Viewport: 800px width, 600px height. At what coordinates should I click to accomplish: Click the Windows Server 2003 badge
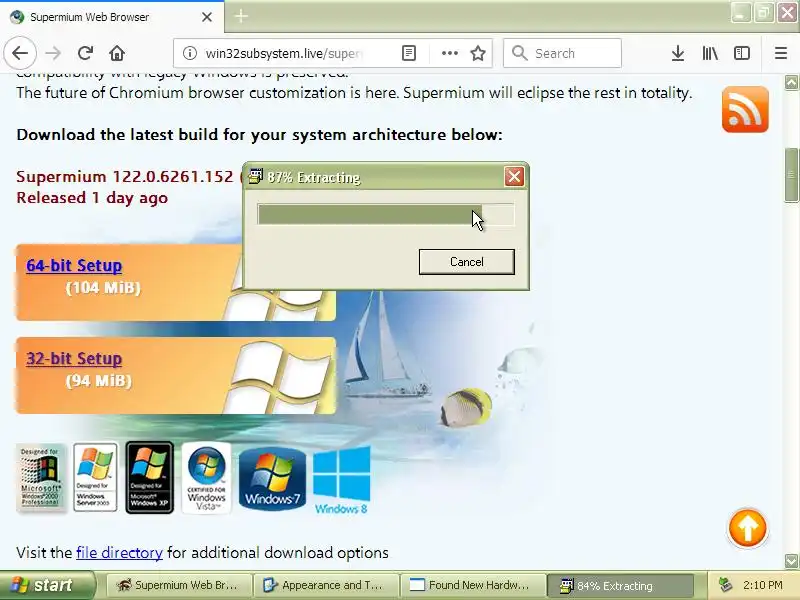[95, 478]
